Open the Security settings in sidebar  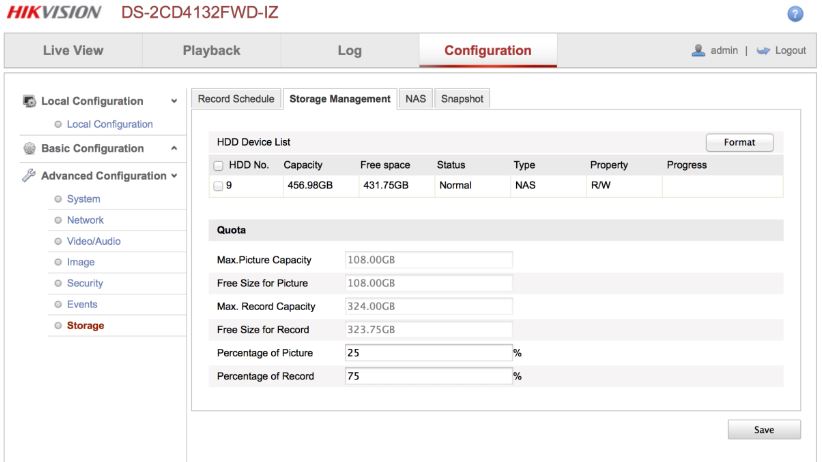point(85,283)
